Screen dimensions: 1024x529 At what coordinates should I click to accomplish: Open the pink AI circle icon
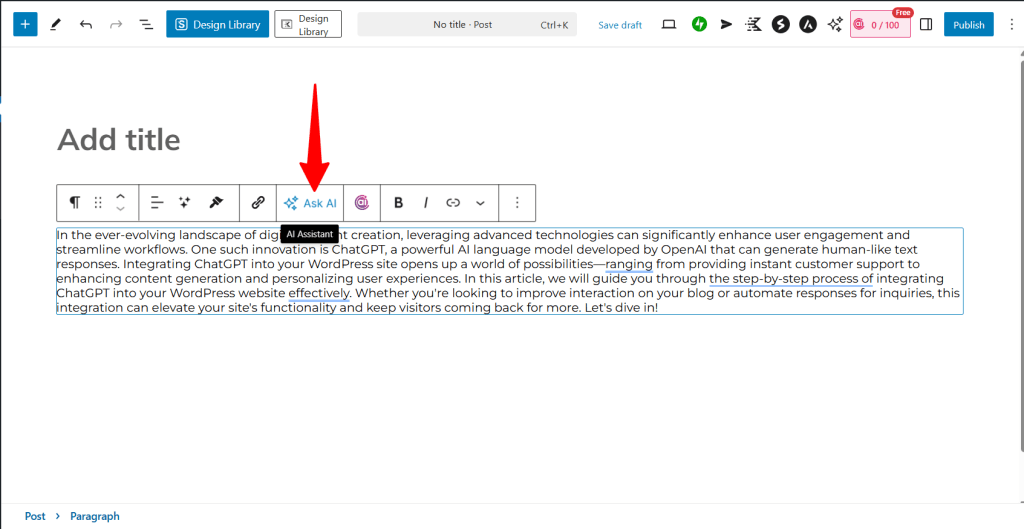pos(362,202)
